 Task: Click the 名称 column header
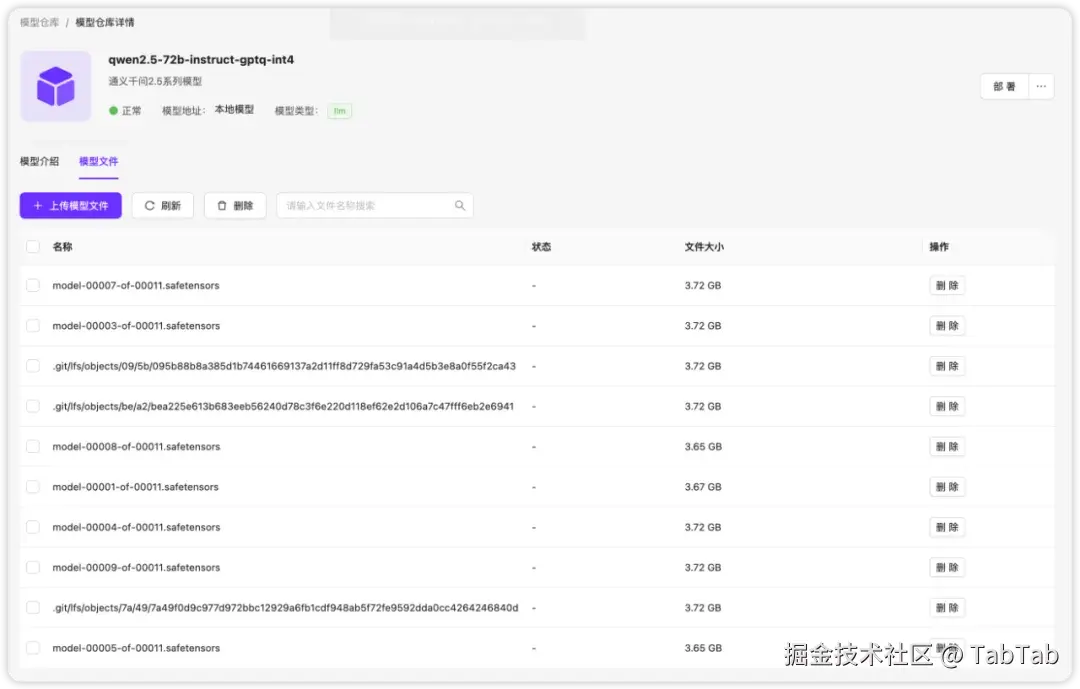[62, 247]
